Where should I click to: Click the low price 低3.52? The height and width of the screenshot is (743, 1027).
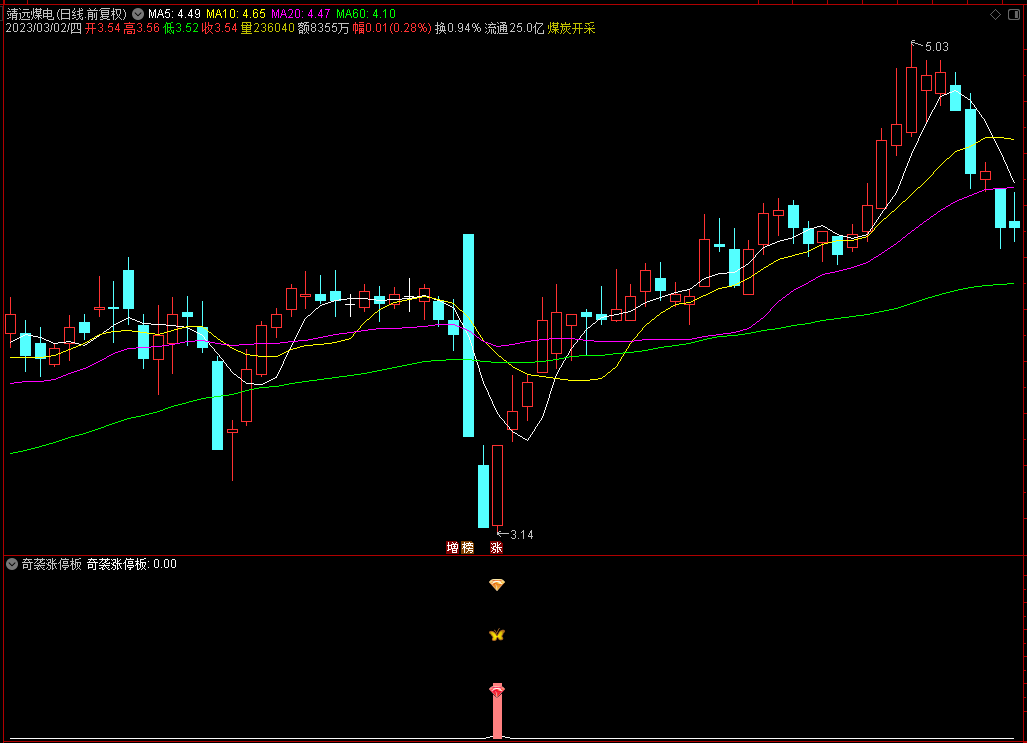click(181, 28)
